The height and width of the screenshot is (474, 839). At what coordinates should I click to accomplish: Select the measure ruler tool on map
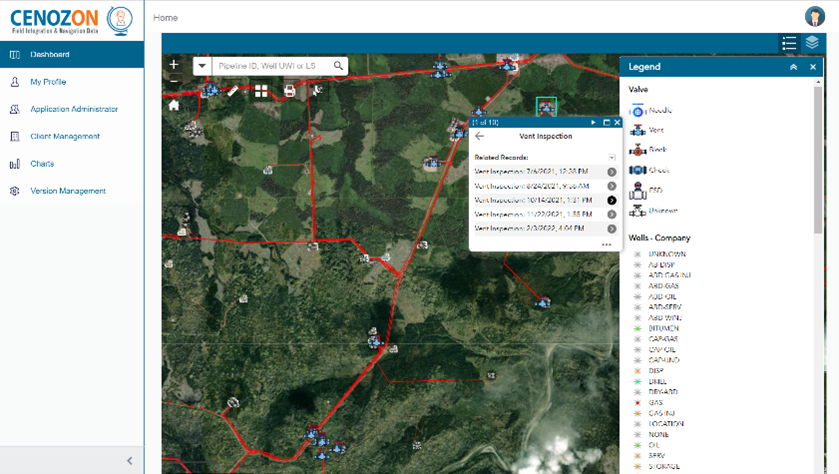tap(232, 91)
